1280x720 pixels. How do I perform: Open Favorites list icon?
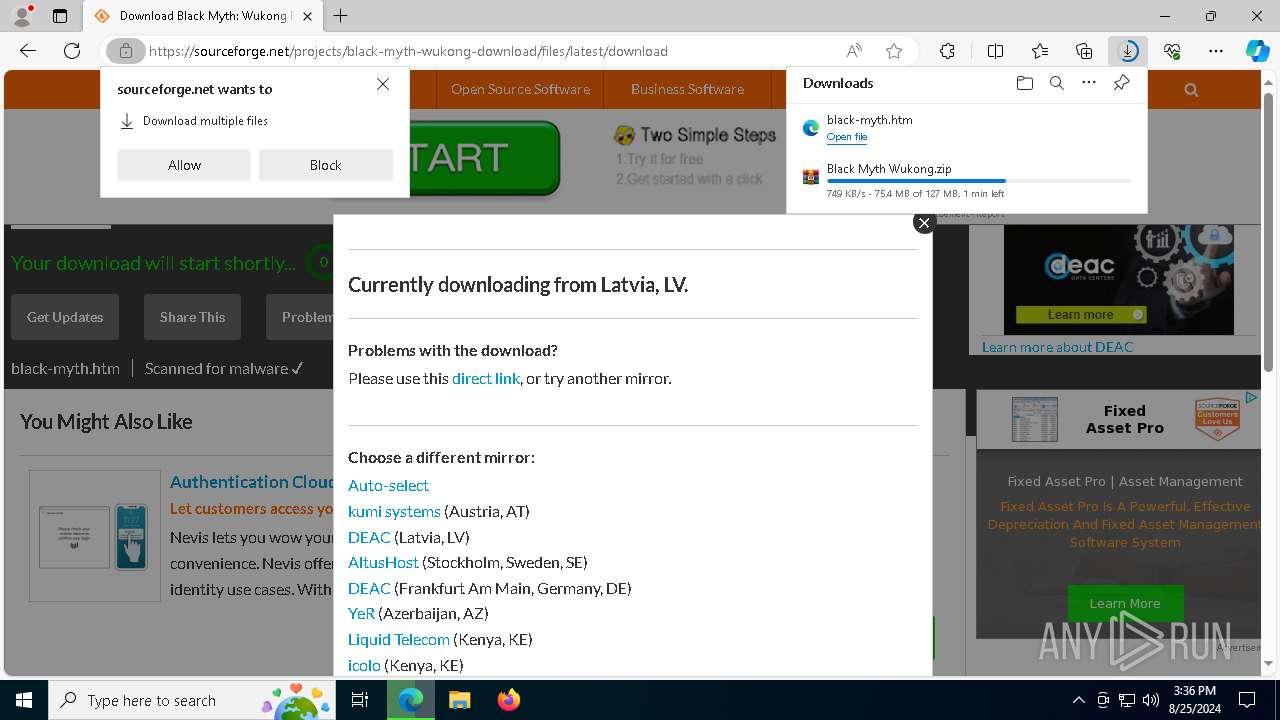click(1040, 51)
